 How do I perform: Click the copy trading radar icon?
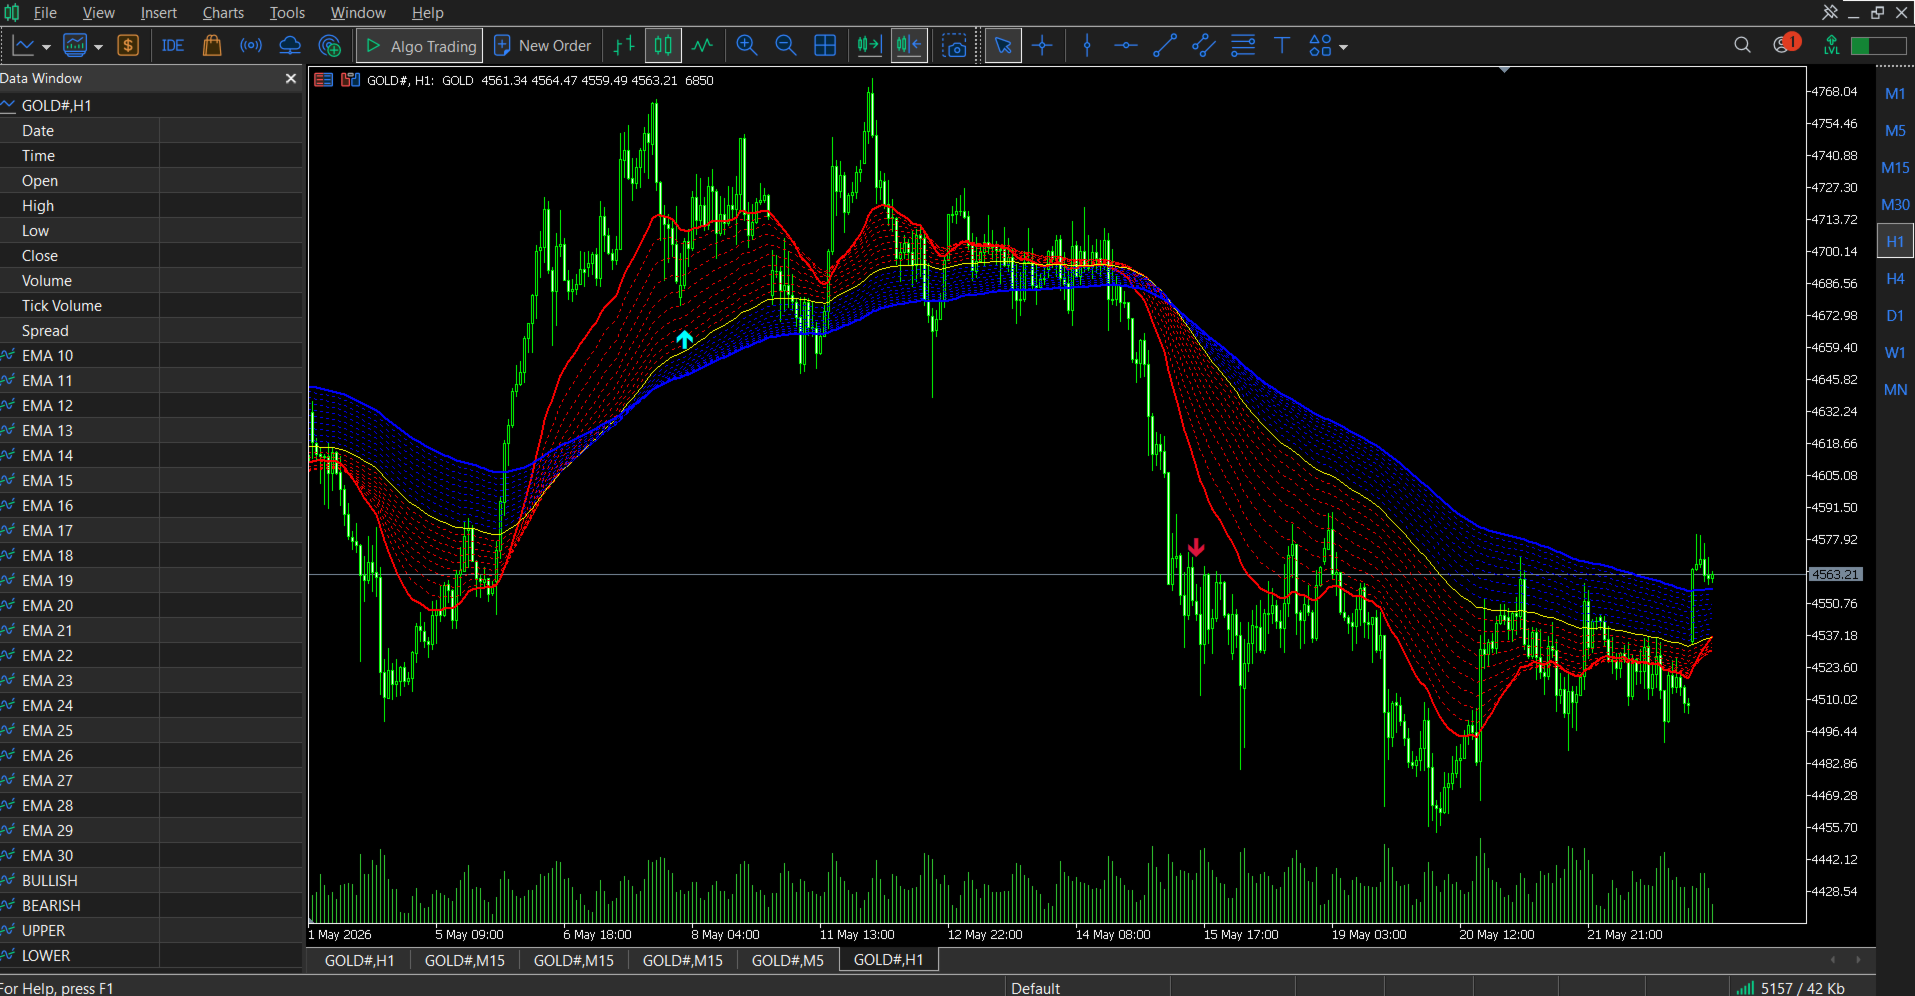(329, 46)
